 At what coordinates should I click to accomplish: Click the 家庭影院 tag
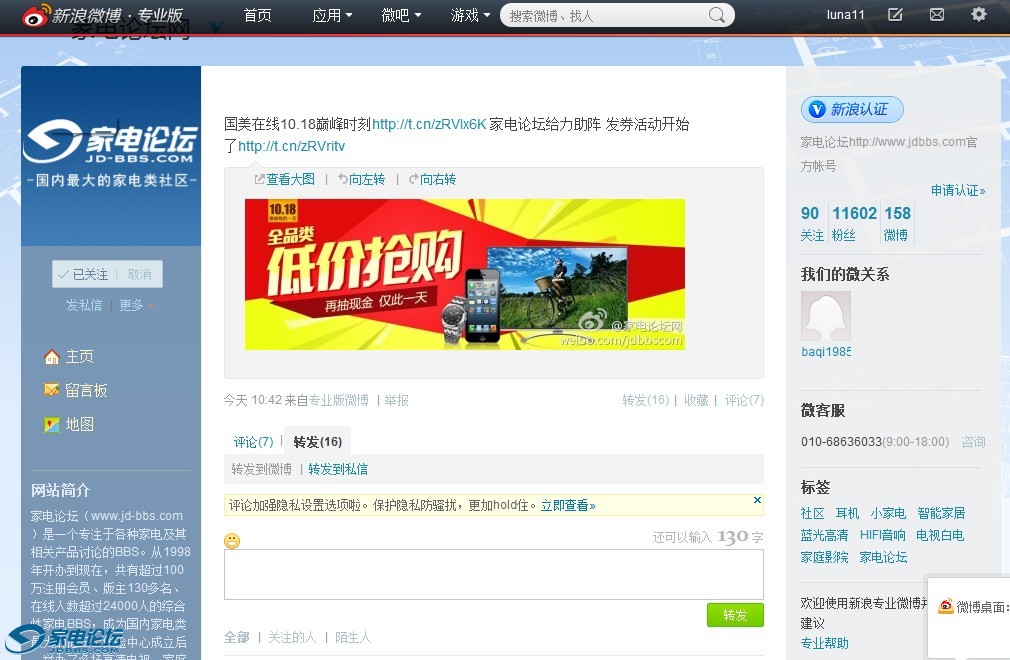coord(824,557)
